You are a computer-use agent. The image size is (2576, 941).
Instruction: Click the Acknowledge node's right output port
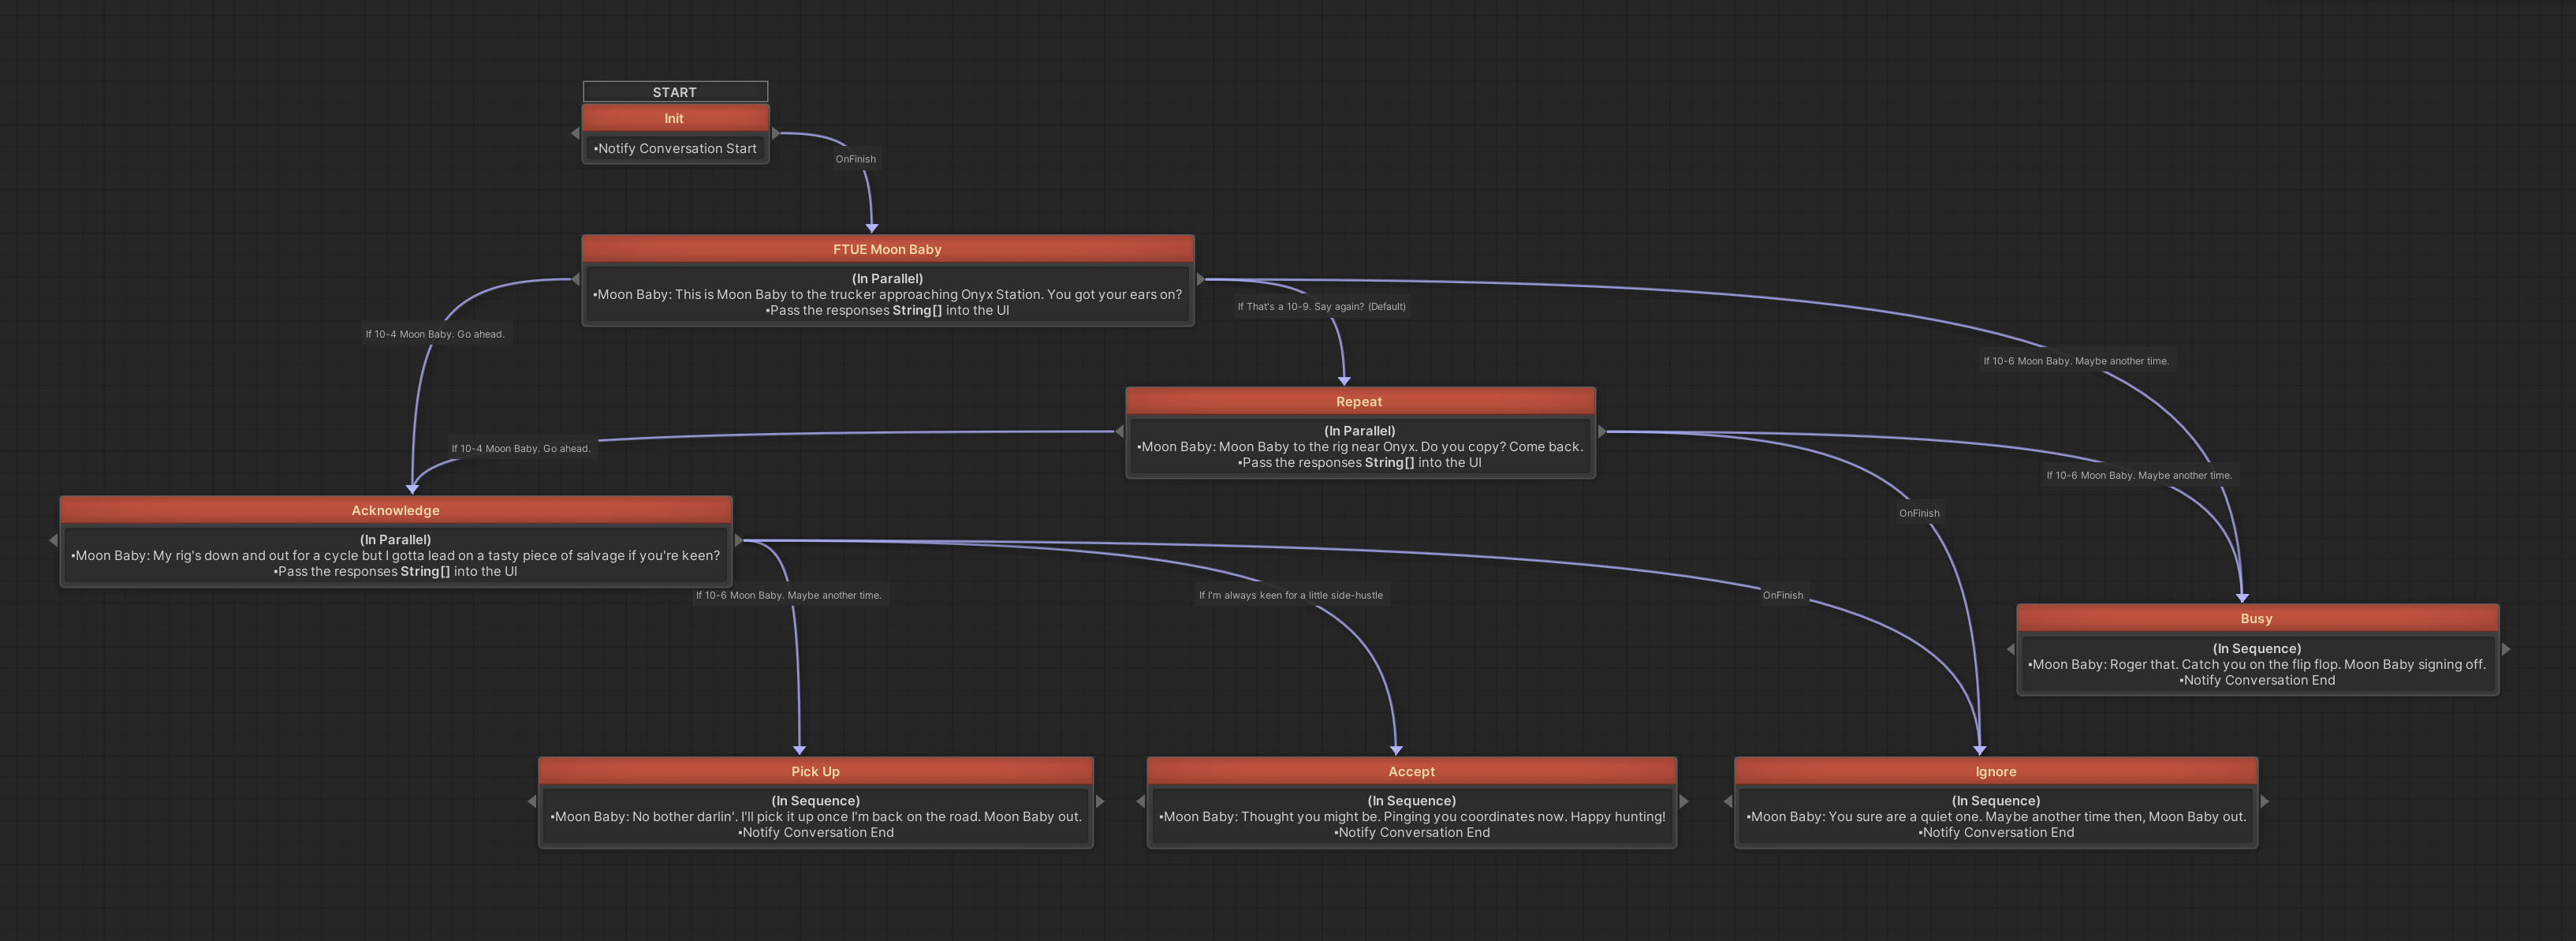[739, 540]
